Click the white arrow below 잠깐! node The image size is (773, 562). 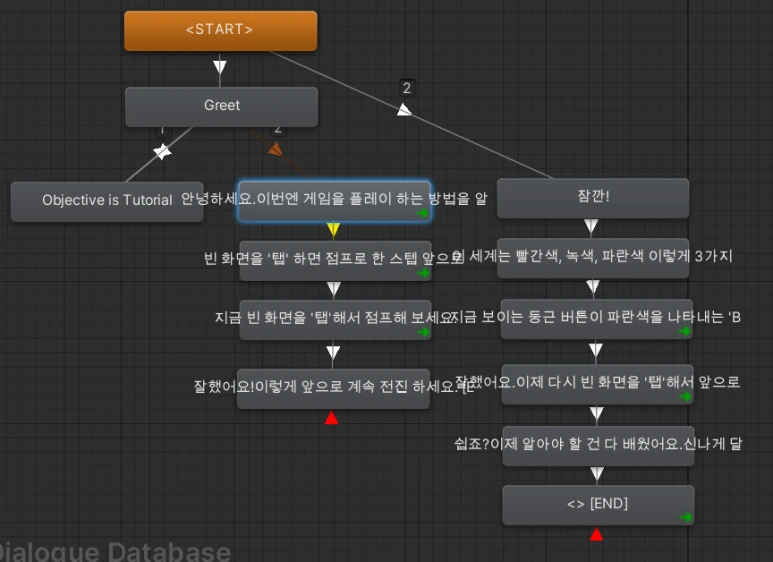[x=591, y=226]
